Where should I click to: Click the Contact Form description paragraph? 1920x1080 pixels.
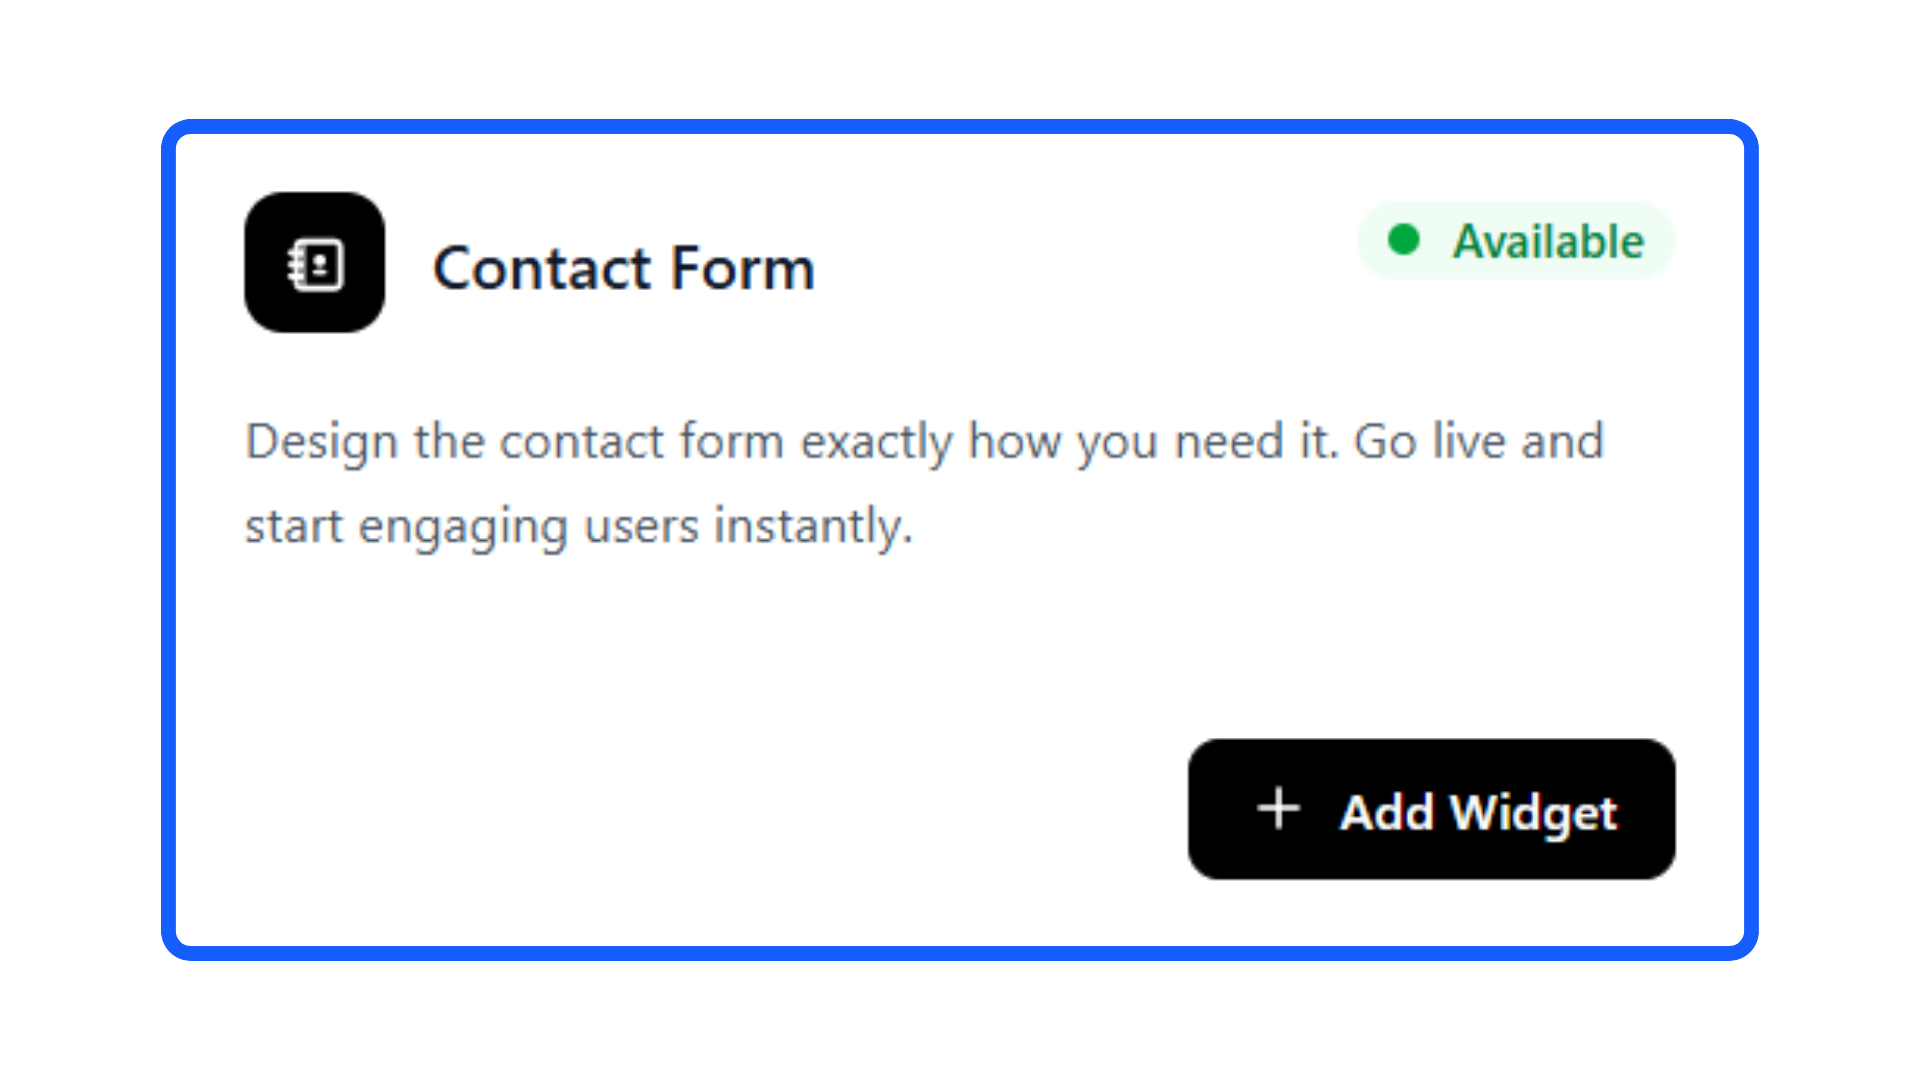[924, 483]
